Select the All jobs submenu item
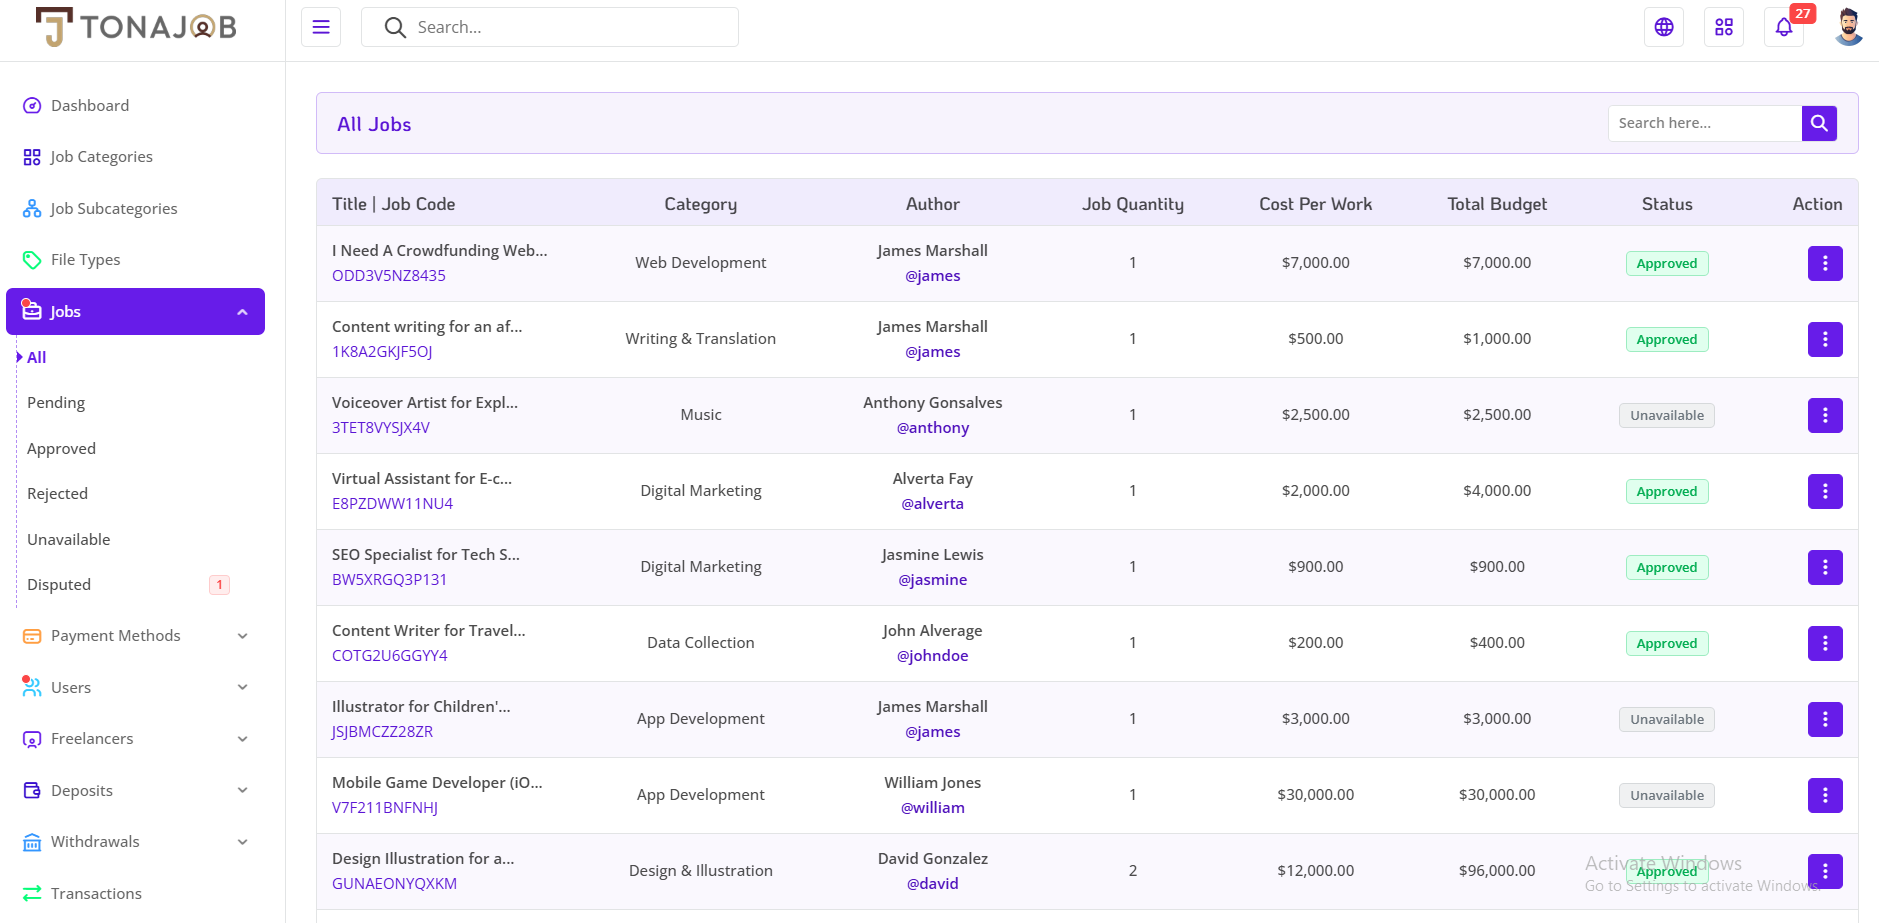Viewport: 1879px width, 923px height. 36,357
